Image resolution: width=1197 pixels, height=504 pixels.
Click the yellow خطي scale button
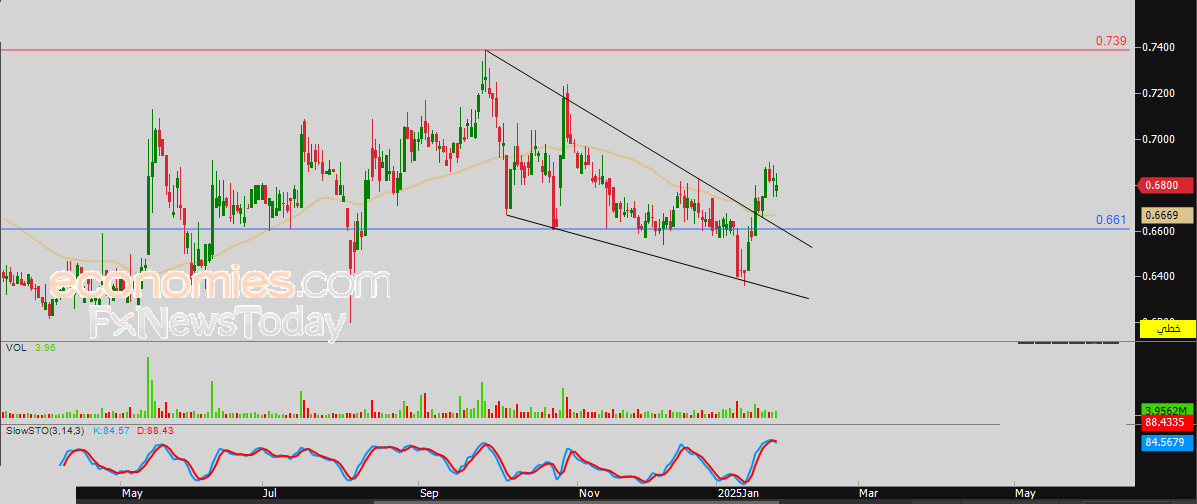[x=1167, y=329]
